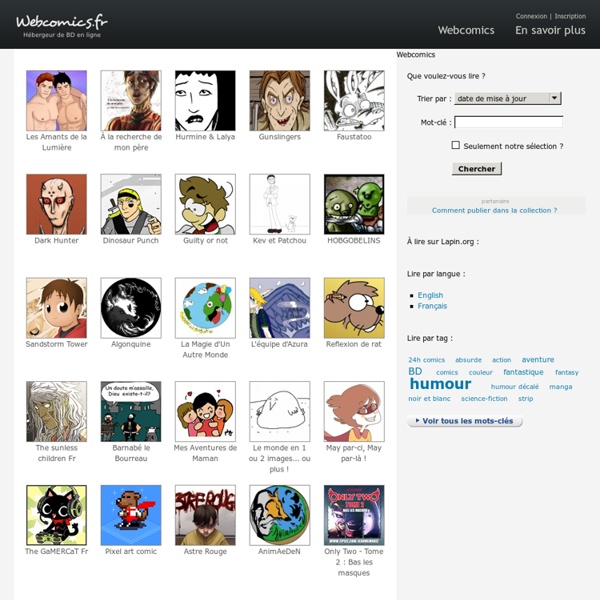This screenshot has width=600, height=600.
Task: Open the Connexion link
Action: 531,16
